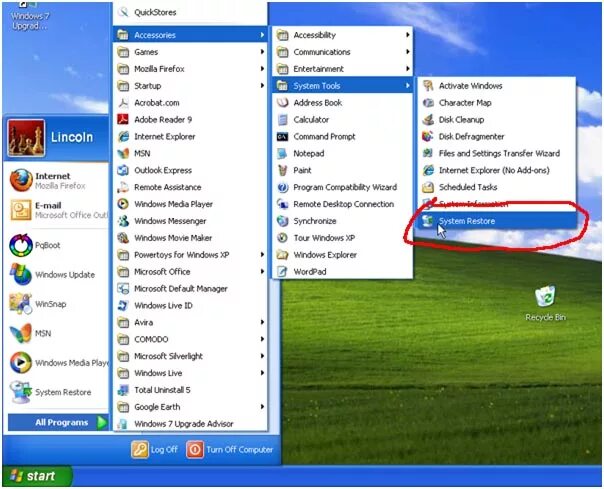
Task: Open Address Book icon
Action: [x=283, y=103]
